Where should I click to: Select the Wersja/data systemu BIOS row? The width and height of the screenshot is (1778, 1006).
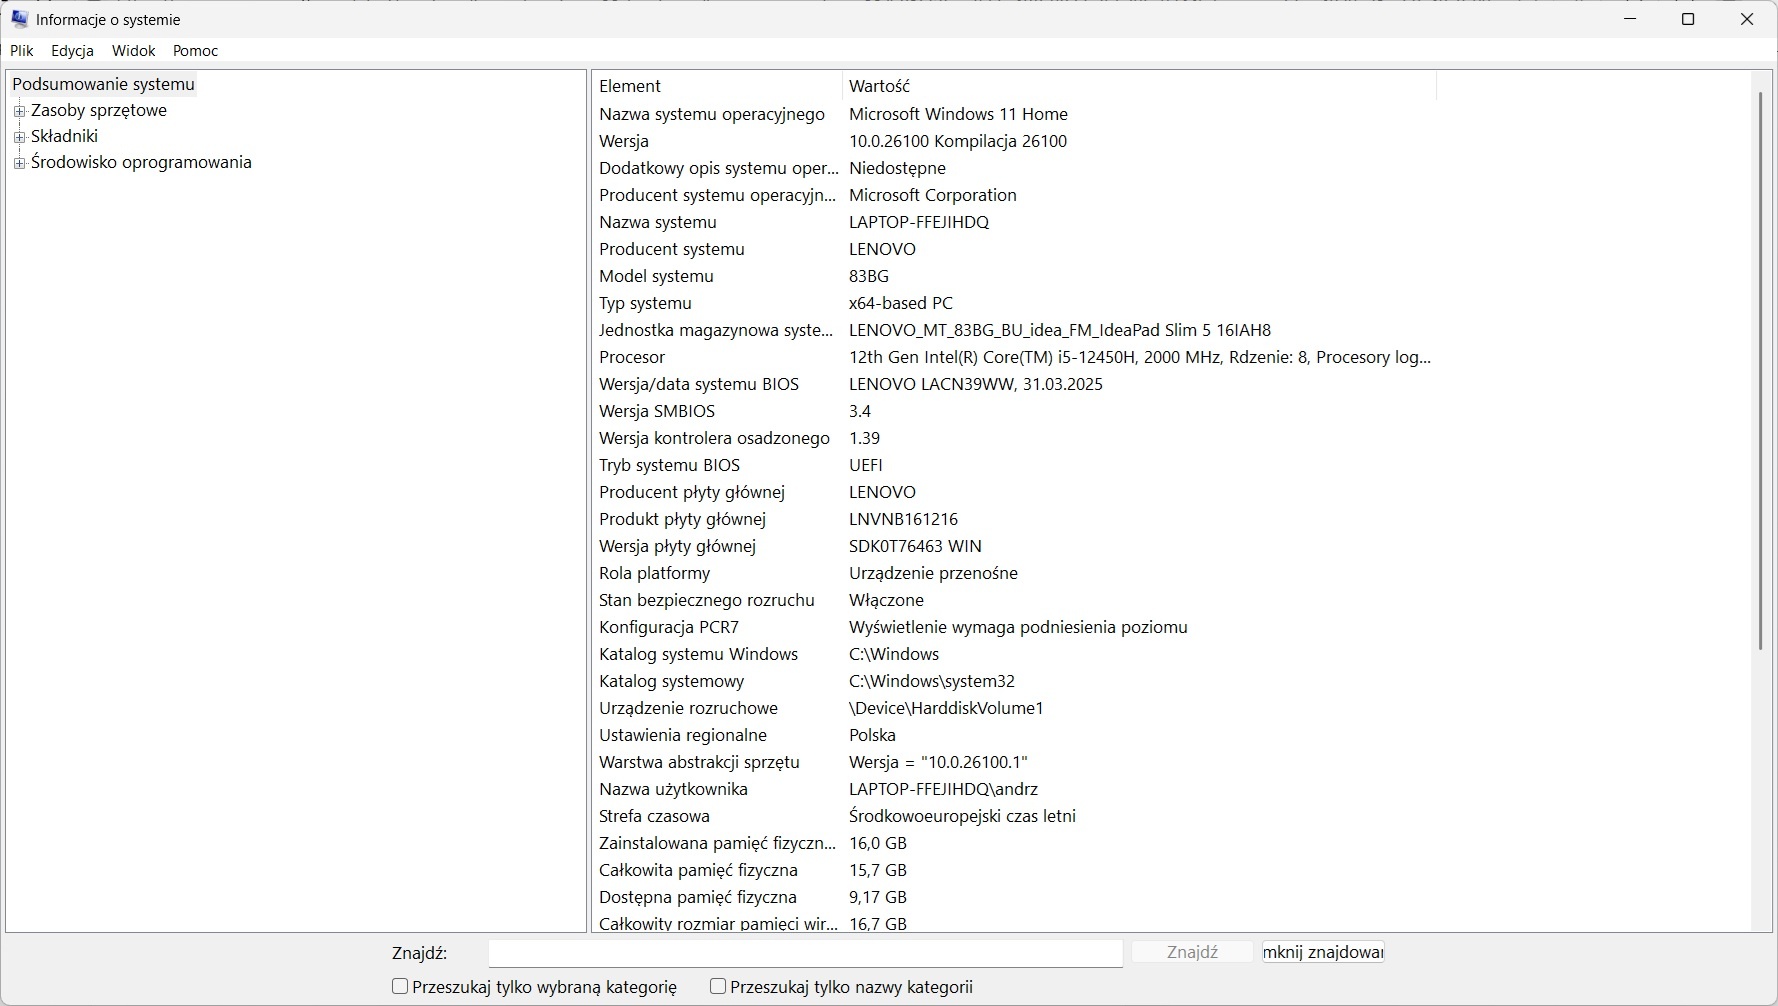click(1015, 384)
